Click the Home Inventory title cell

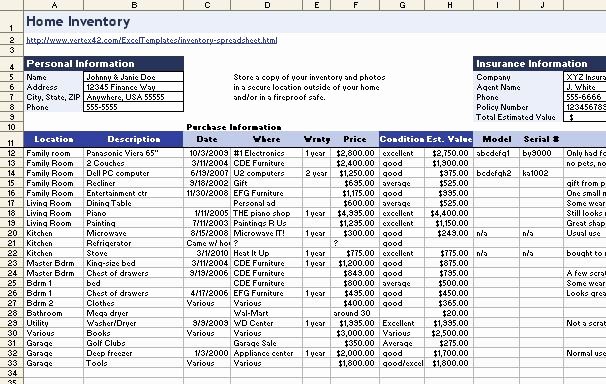78,22
